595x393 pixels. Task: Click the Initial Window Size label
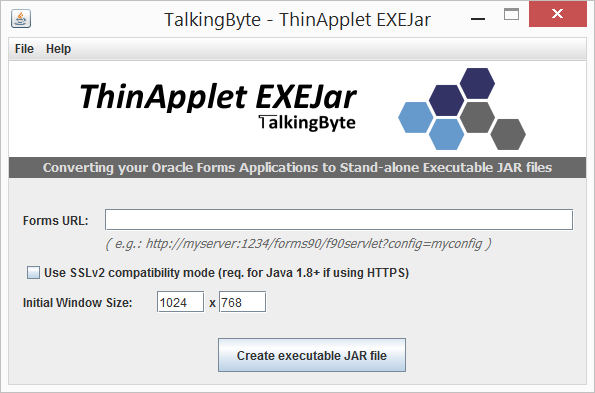click(x=77, y=303)
